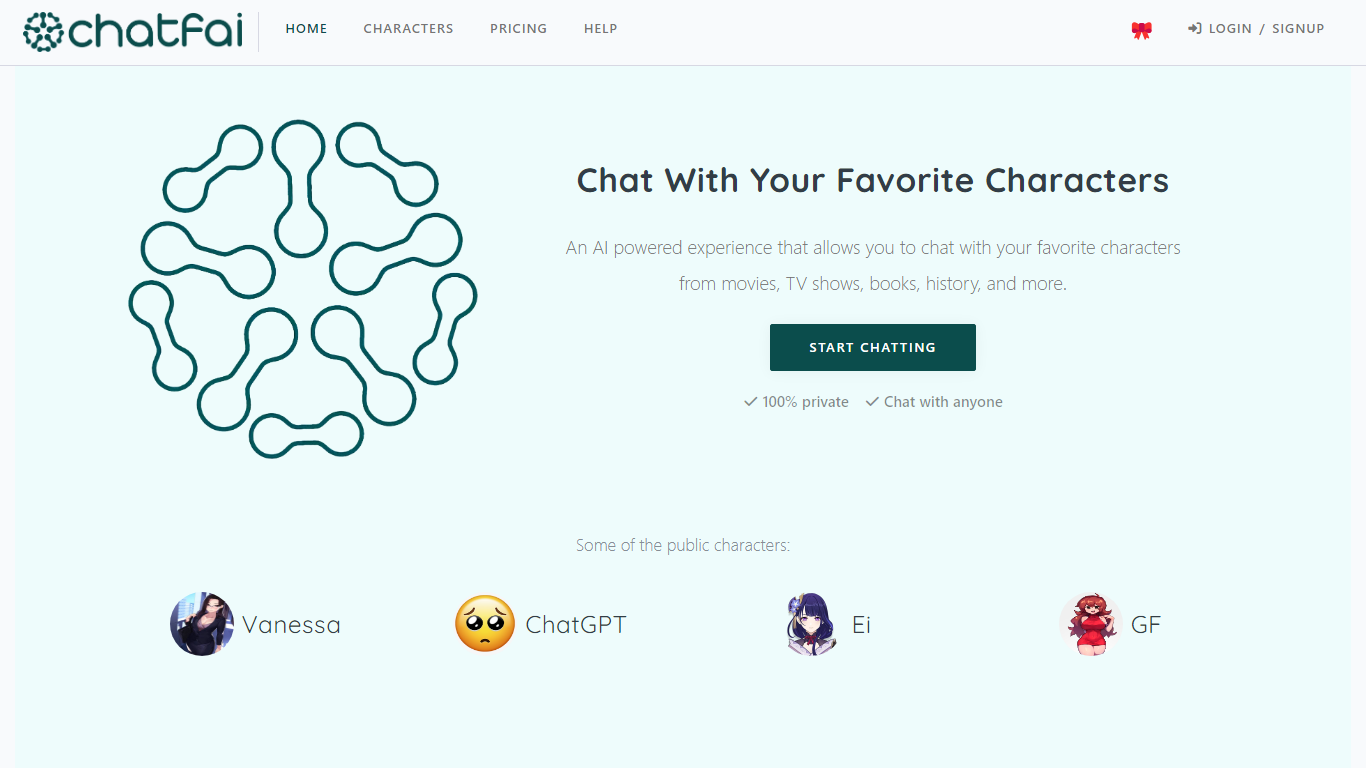Open Vanessa's character avatar
1366x768 pixels.
(x=202, y=624)
